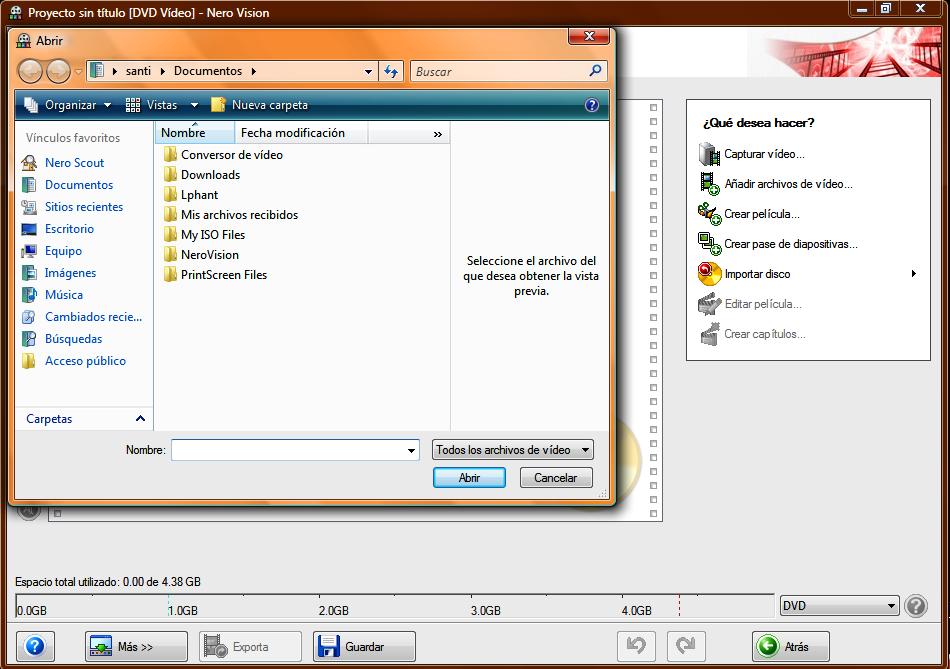Open the file type filter dropdown
The height and width of the screenshot is (669, 950).
click(x=513, y=450)
